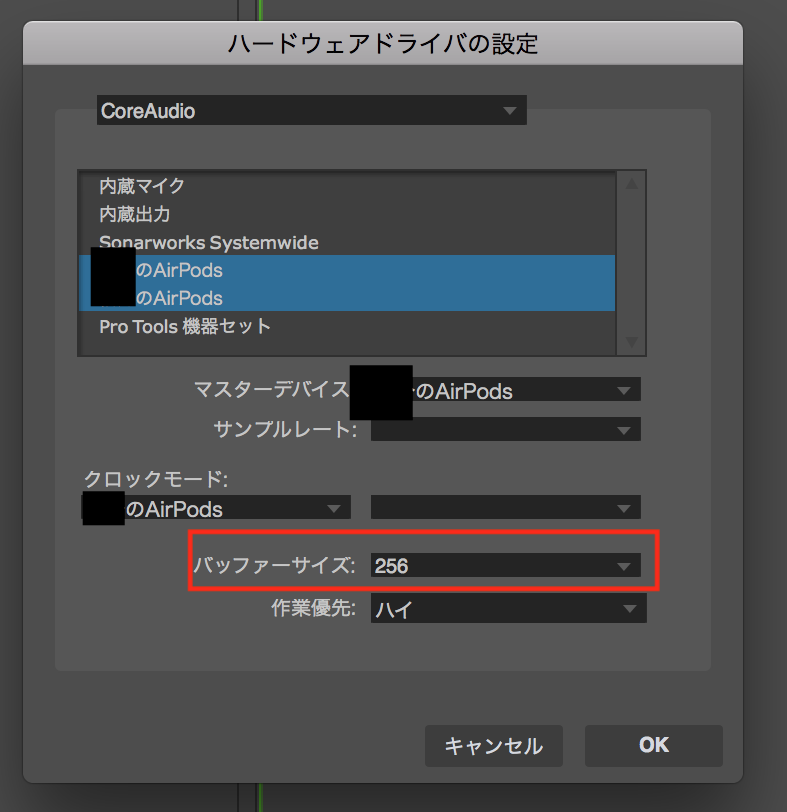Select 内蔵マイク in the device list
787x812 pixels.
[x=141, y=186]
